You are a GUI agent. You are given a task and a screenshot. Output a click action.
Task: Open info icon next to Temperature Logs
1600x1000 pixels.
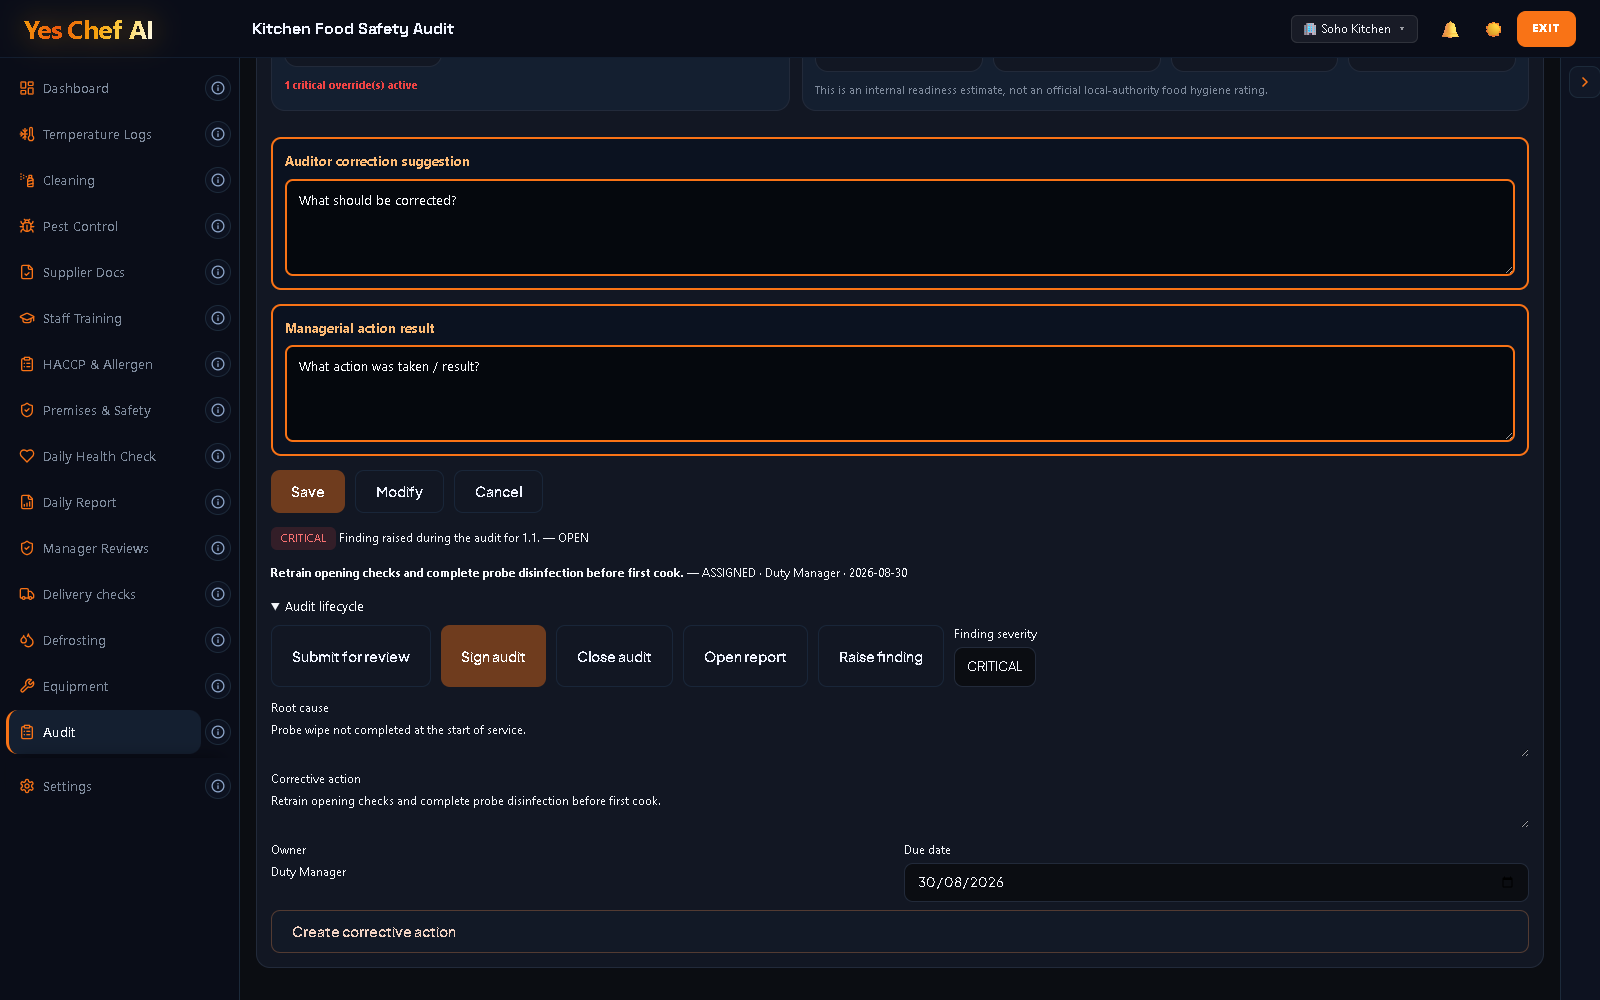(218, 134)
